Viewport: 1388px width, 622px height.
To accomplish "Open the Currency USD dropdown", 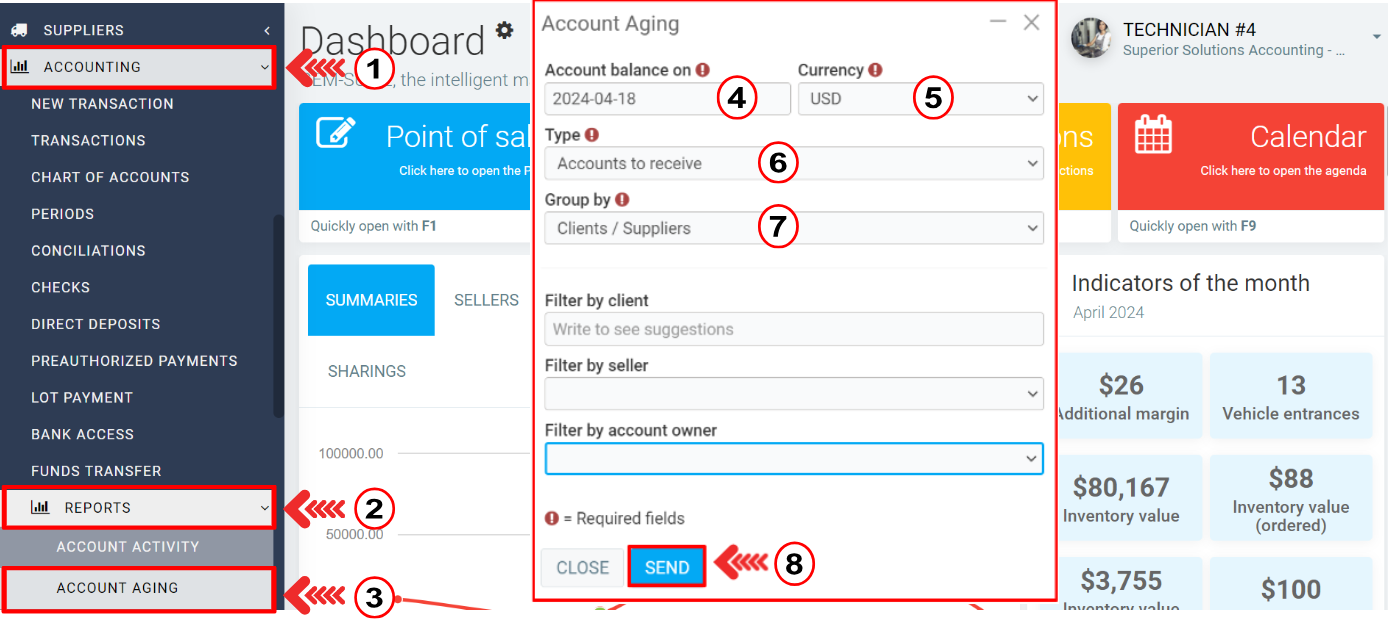I will (921, 99).
